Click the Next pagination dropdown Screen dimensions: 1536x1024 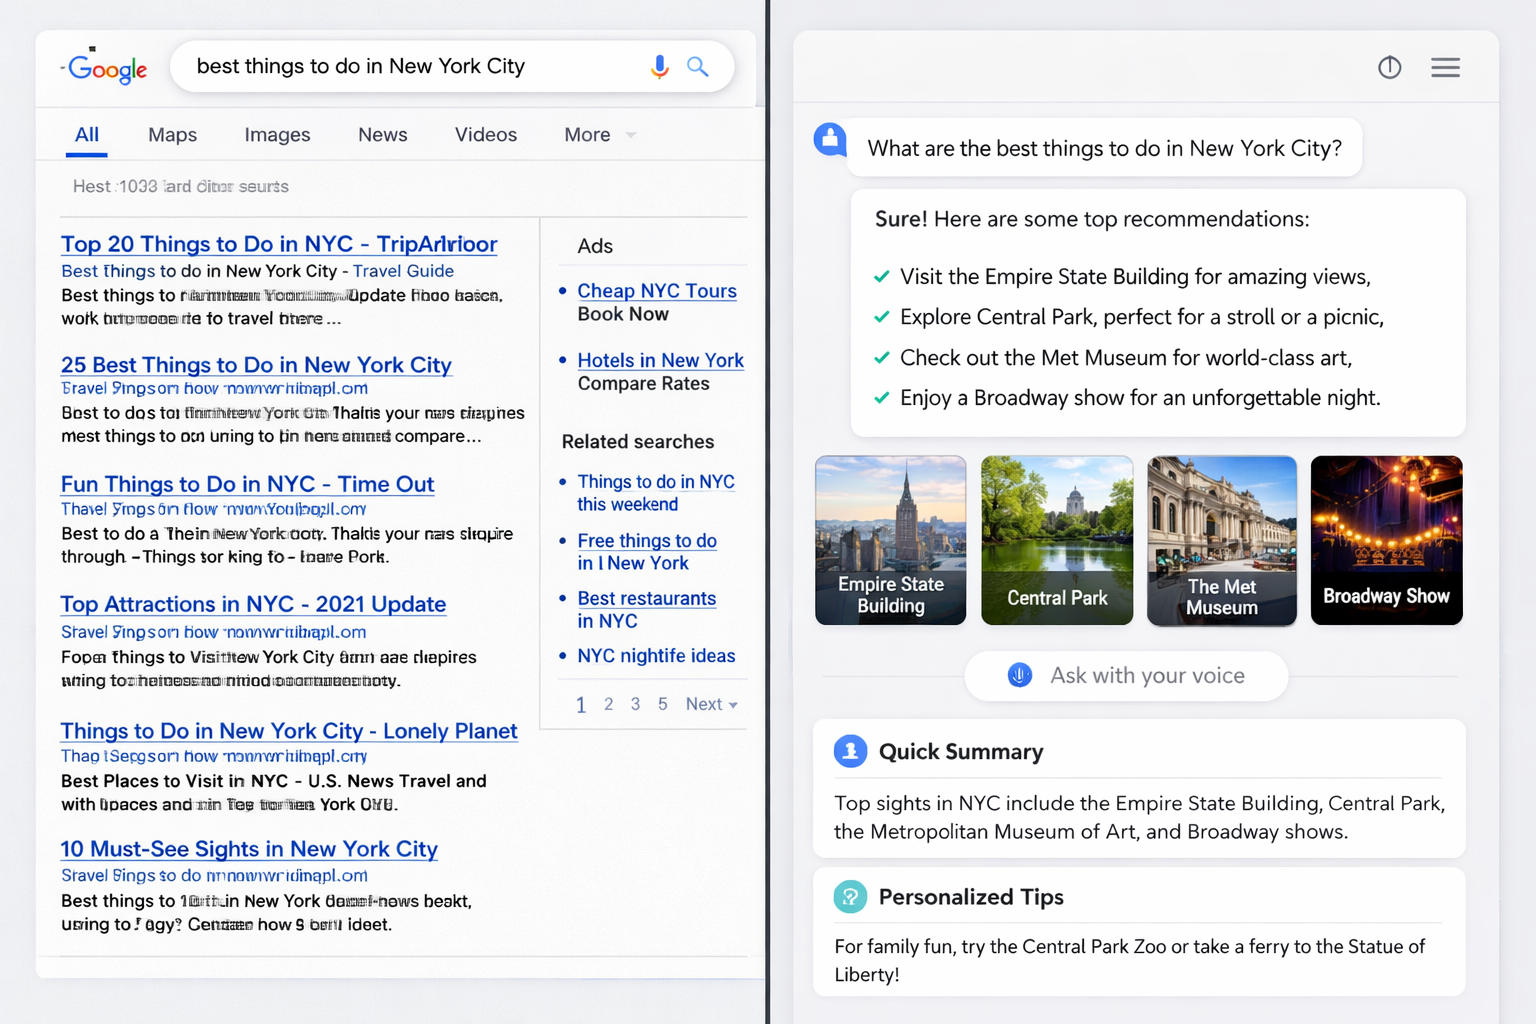(x=711, y=704)
